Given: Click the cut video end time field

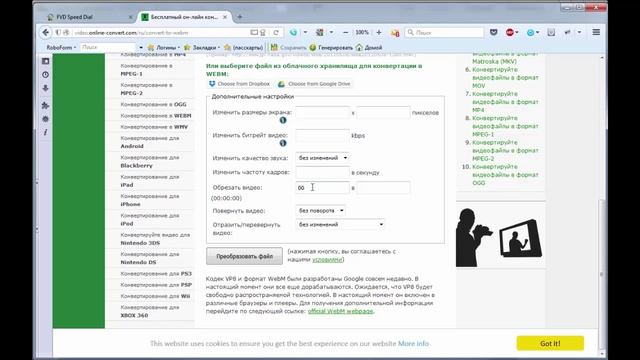Looking at the screenshot, I should click(383, 188).
